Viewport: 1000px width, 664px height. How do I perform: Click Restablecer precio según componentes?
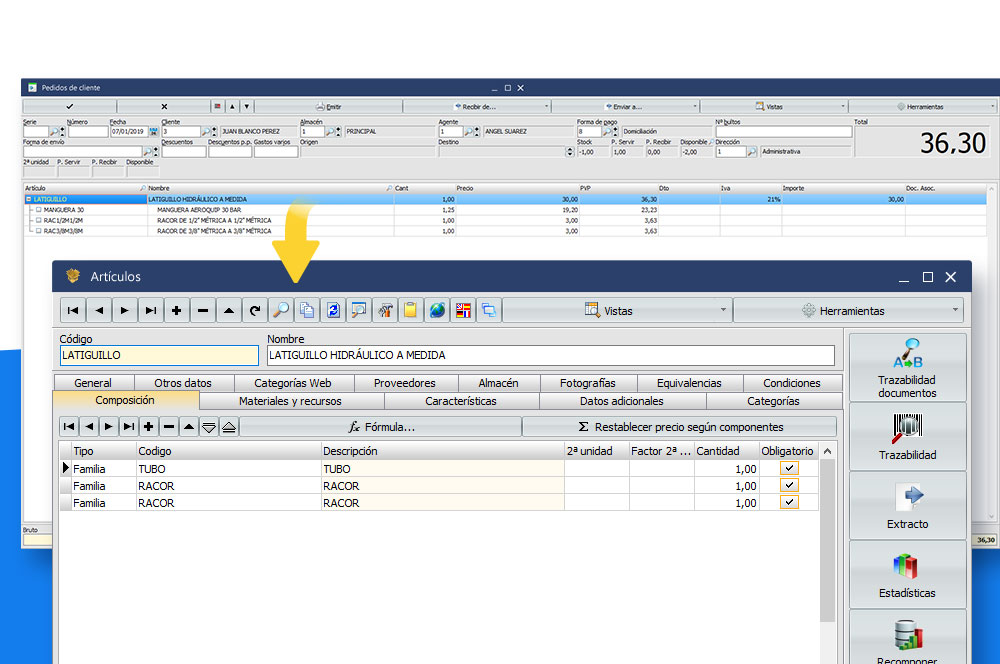pos(680,427)
